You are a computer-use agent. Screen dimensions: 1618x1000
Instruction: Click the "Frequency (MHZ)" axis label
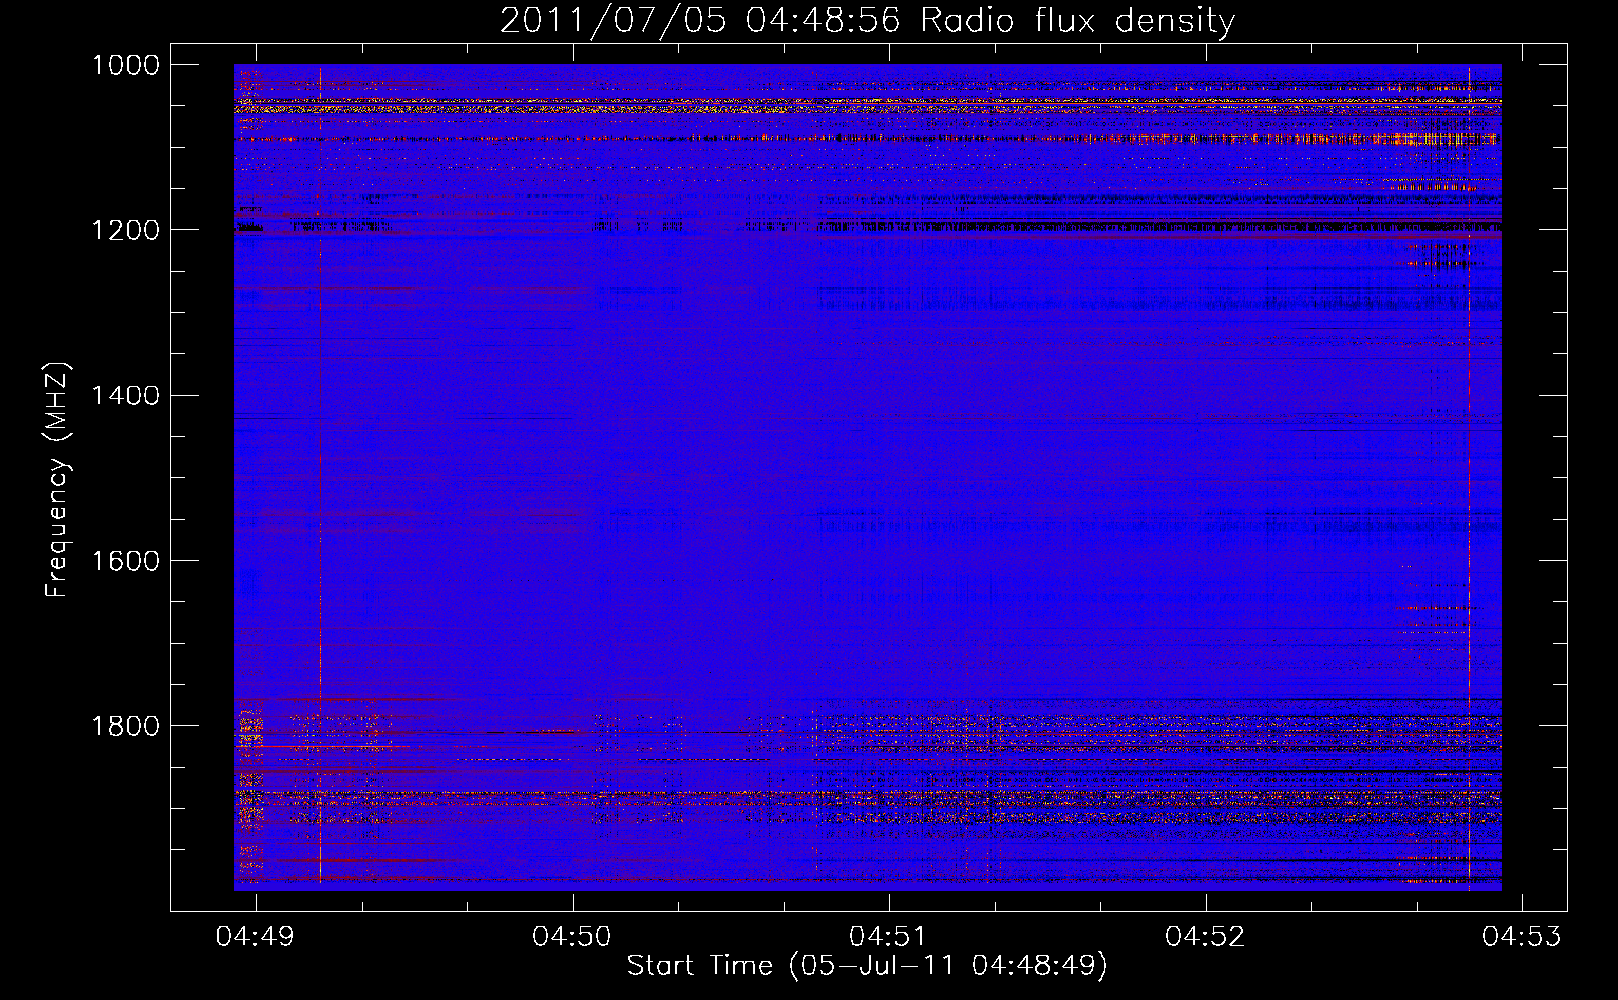point(57,481)
